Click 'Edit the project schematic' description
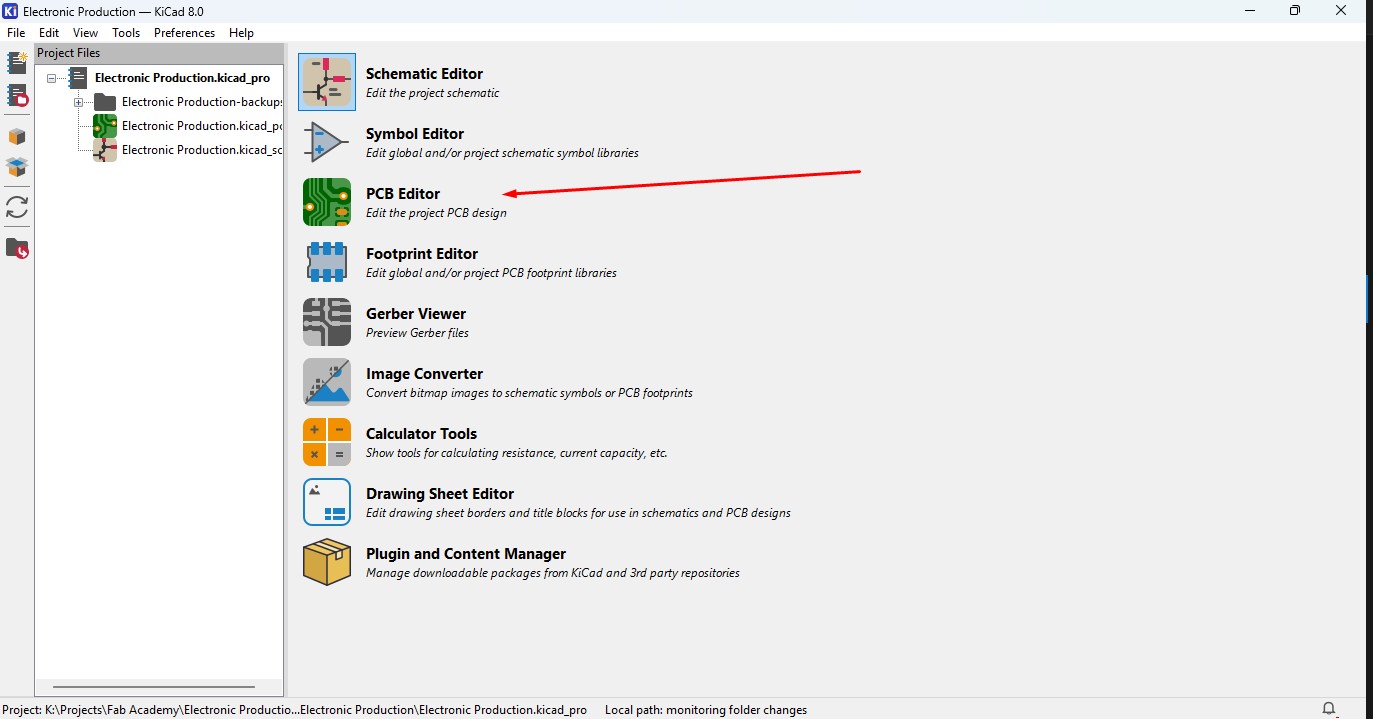This screenshot has width=1373, height=719. [x=432, y=93]
